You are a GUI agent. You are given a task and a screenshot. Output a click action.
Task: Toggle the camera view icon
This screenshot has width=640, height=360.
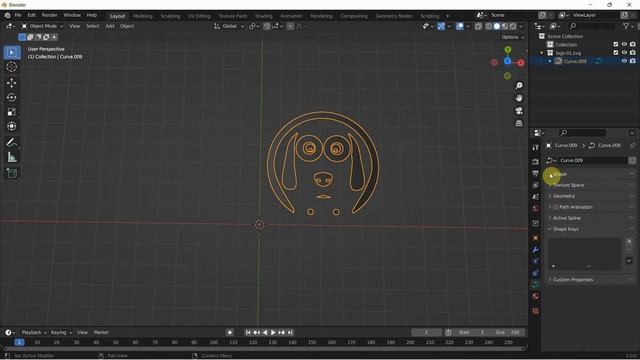tap(519, 111)
